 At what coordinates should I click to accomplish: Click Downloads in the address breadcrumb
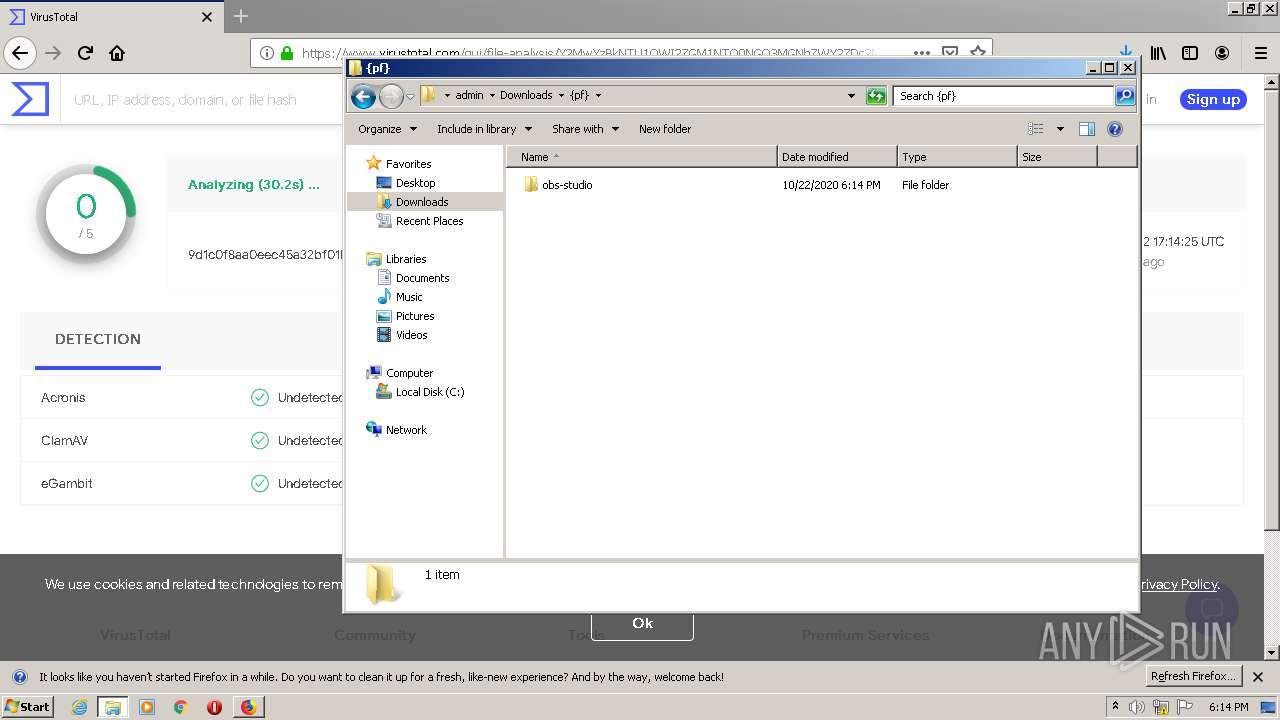526,96
